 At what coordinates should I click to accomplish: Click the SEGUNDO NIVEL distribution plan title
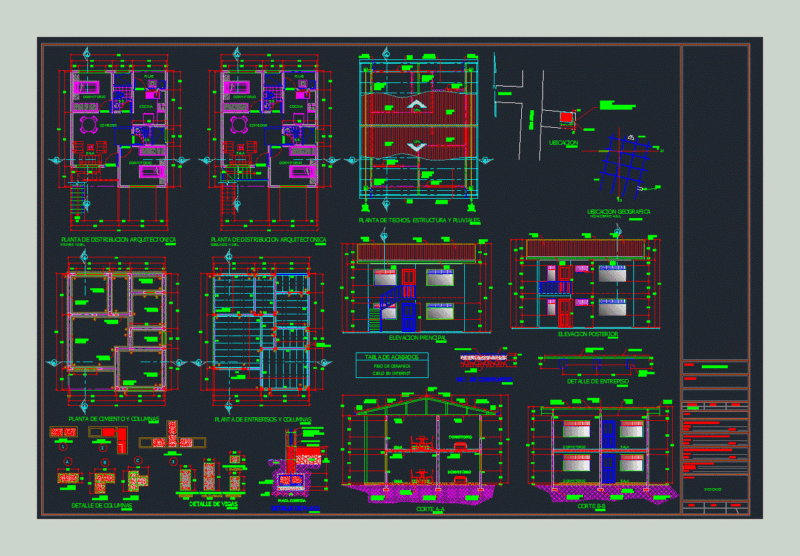point(268,239)
